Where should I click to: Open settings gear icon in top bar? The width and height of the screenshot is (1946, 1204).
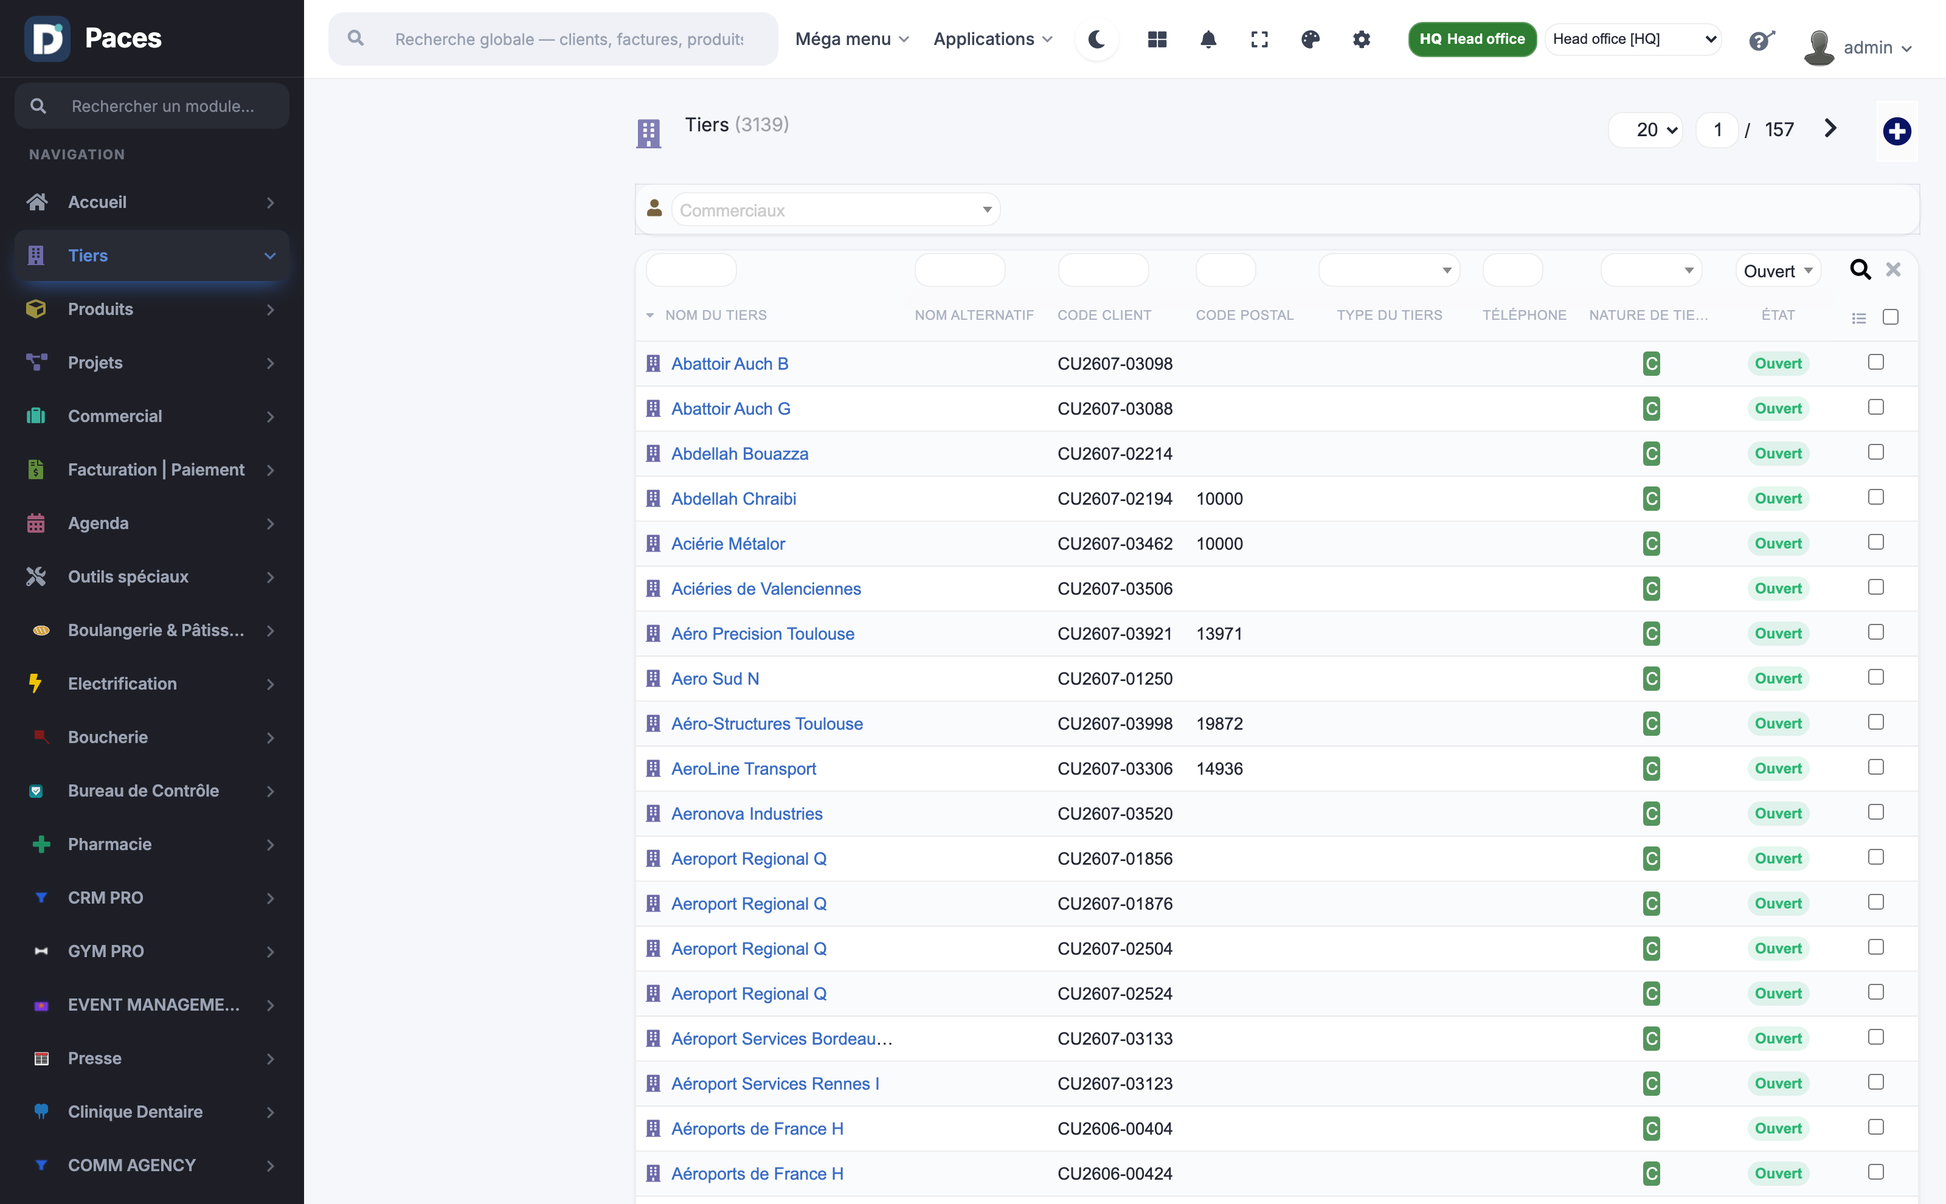point(1361,39)
